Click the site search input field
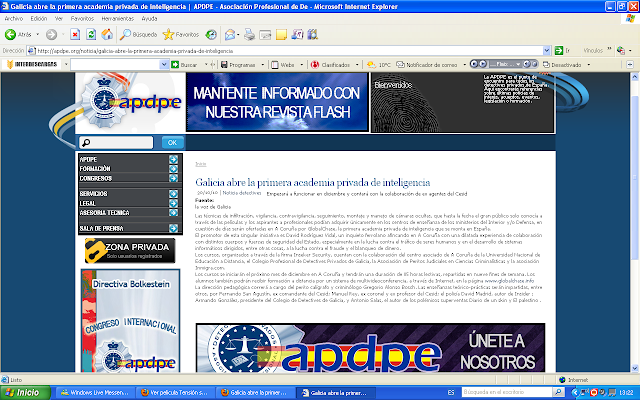Image resolution: width=640 pixels, height=400 pixels. coord(116,142)
